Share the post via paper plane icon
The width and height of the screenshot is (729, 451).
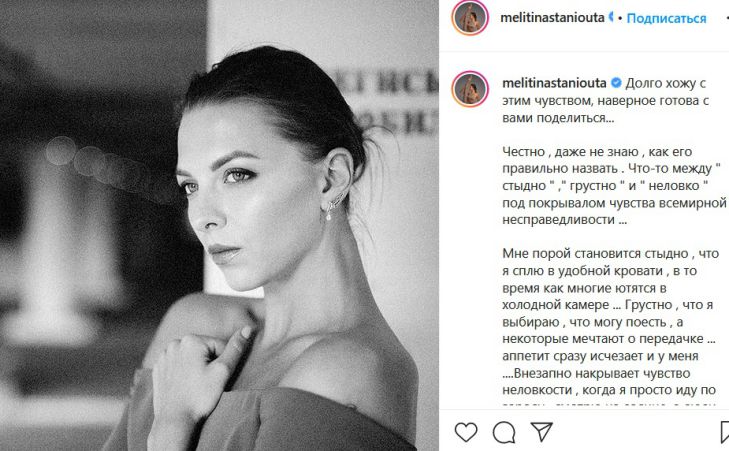pyautogui.click(x=542, y=431)
